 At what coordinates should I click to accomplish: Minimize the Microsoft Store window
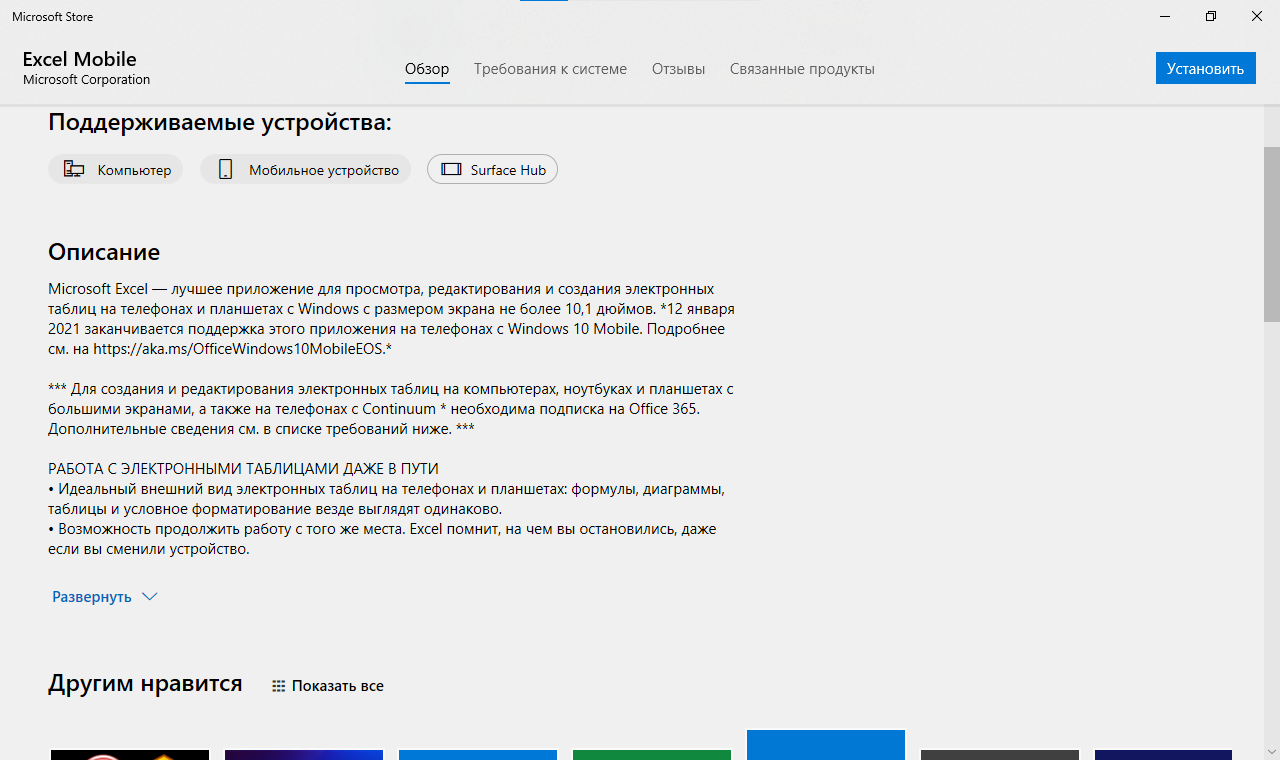[1165, 16]
